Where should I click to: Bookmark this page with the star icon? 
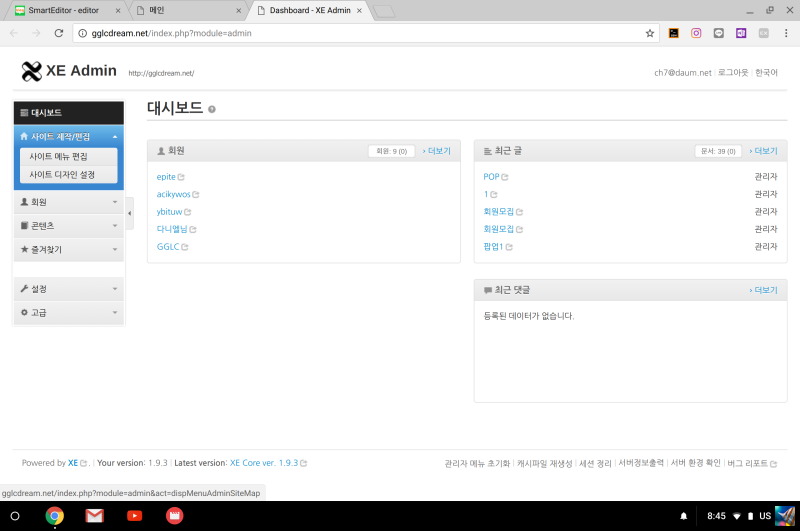(649, 33)
